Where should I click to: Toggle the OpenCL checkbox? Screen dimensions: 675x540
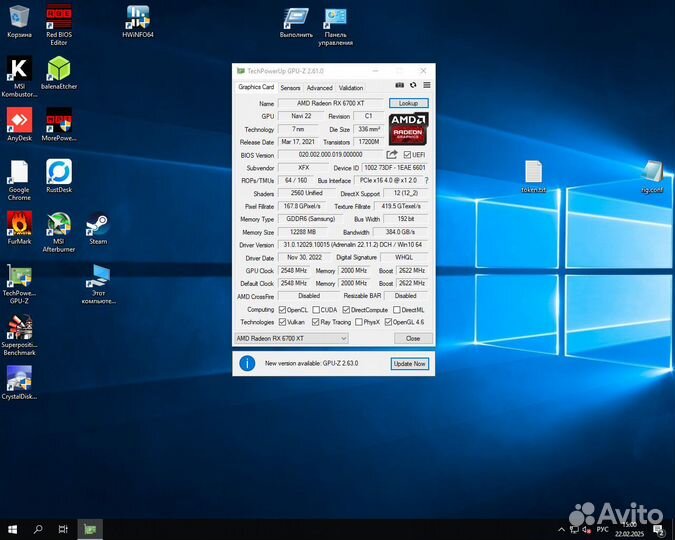pyautogui.click(x=282, y=310)
